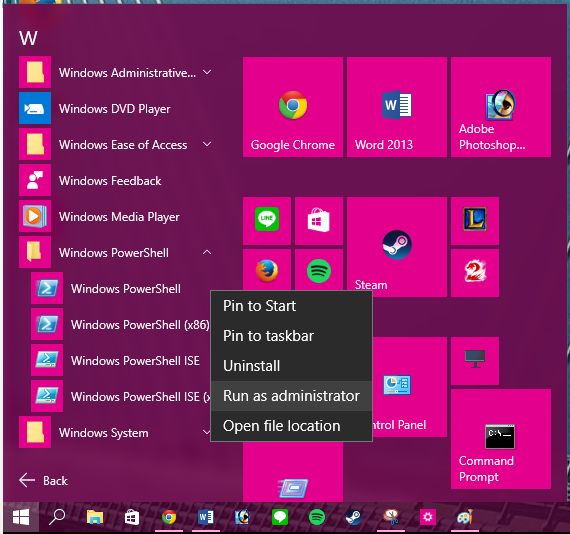Click the Windows Store tile
Viewport: 570px width, 534px height.
(319, 221)
